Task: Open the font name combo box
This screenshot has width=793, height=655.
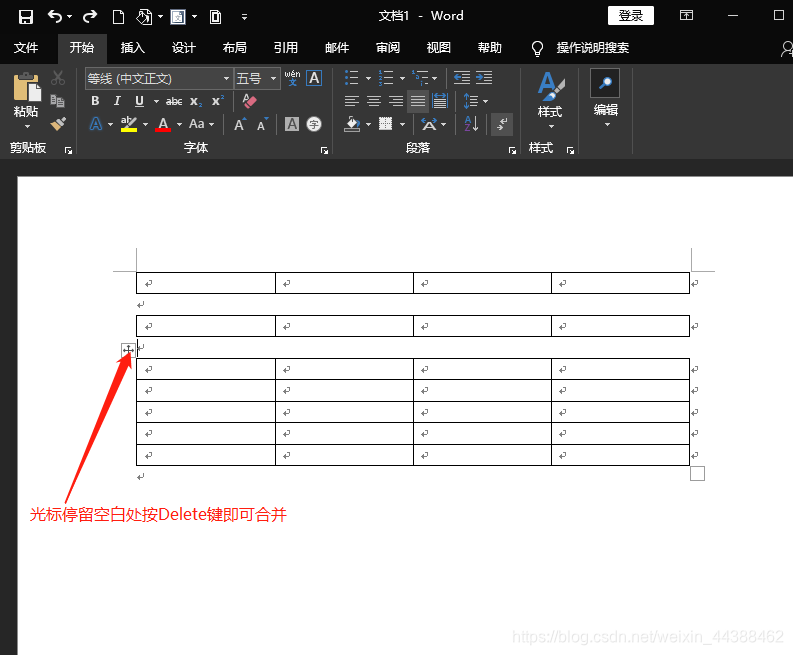Action: point(159,78)
